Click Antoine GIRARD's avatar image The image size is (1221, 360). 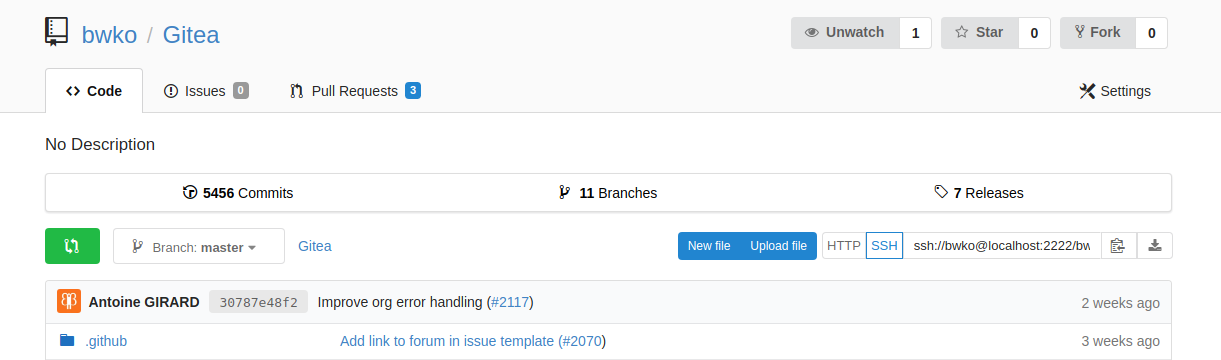pyautogui.click(x=69, y=302)
